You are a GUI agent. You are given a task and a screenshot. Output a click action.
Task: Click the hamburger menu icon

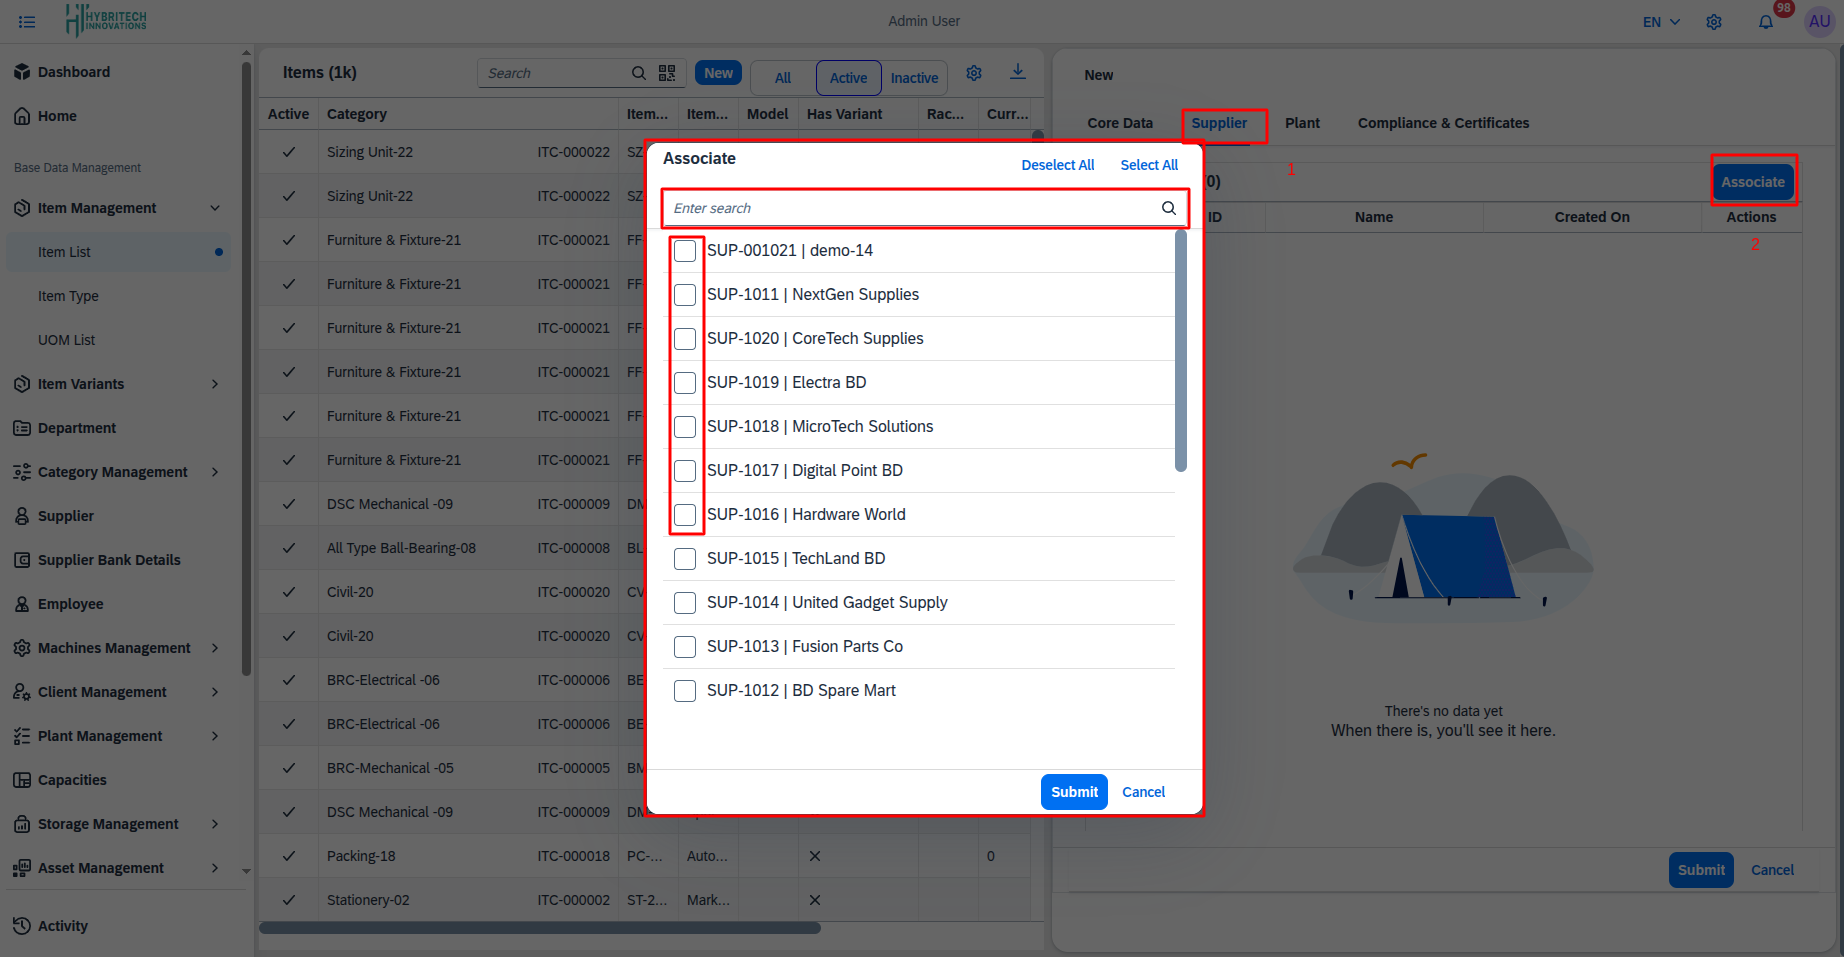pyautogui.click(x=27, y=21)
